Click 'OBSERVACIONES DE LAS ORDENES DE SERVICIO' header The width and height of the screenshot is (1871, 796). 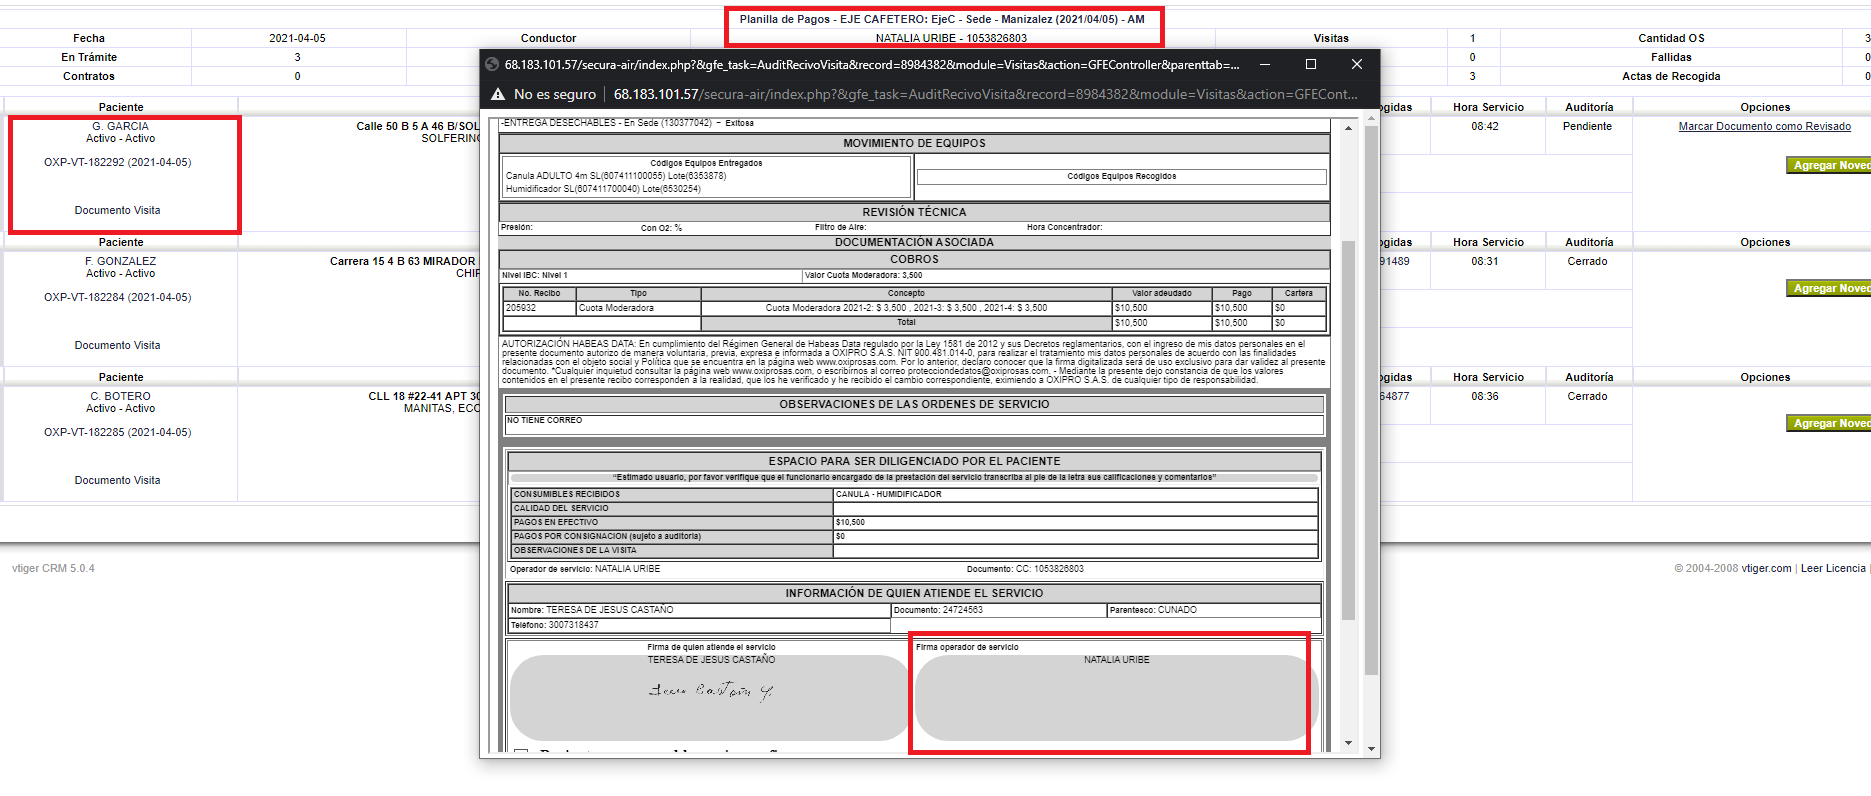pos(914,404)
